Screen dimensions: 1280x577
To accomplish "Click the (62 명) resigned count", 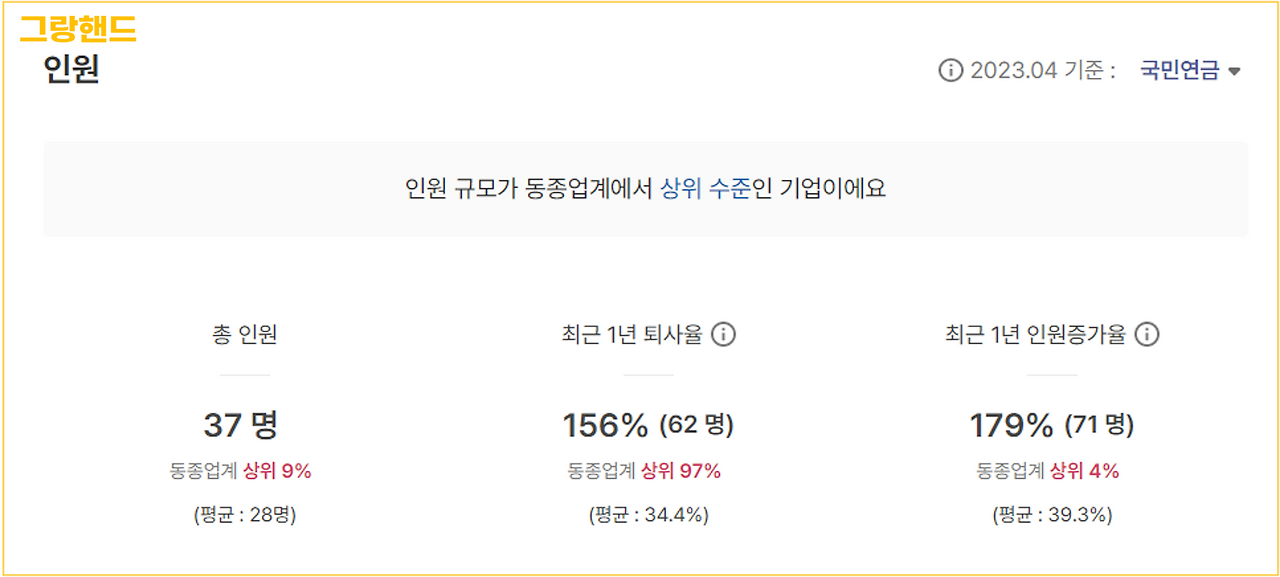I will [x=696, y=425].
